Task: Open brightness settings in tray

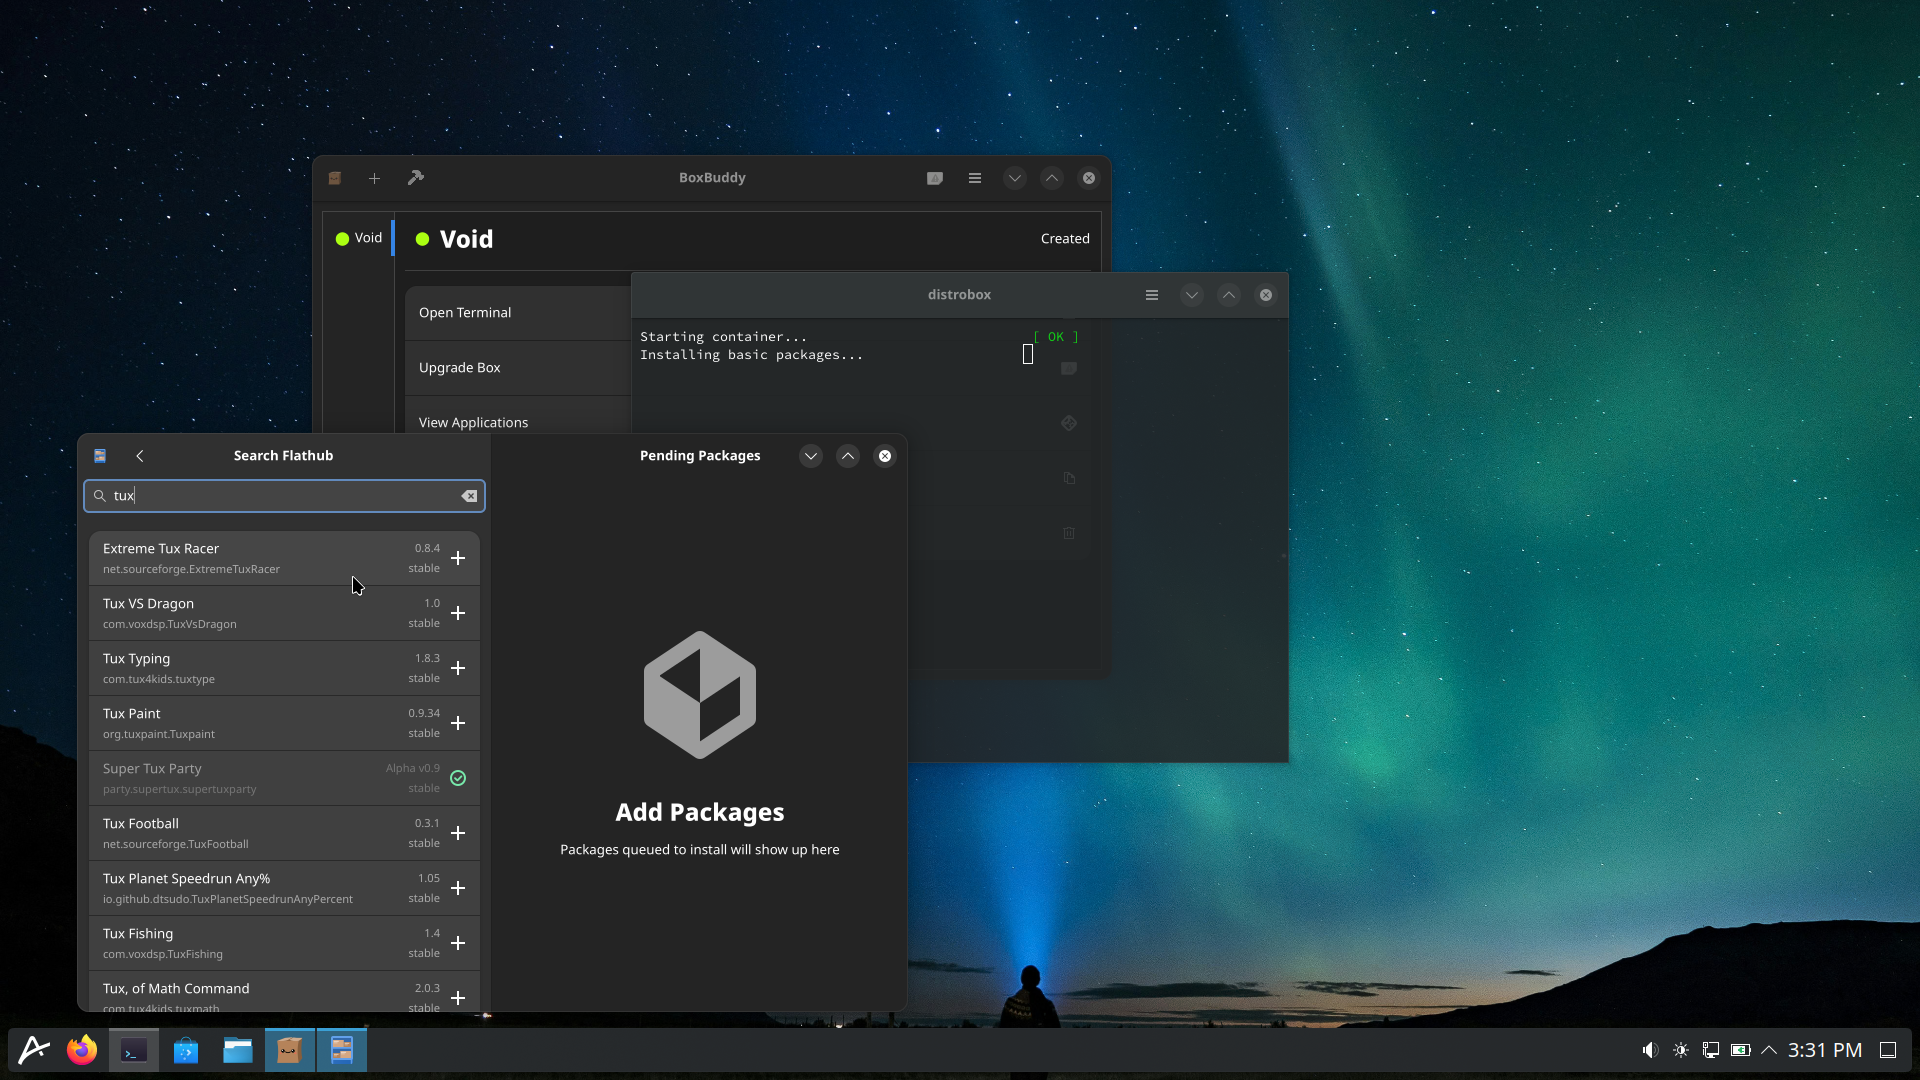Action: coord(1680,1050)
